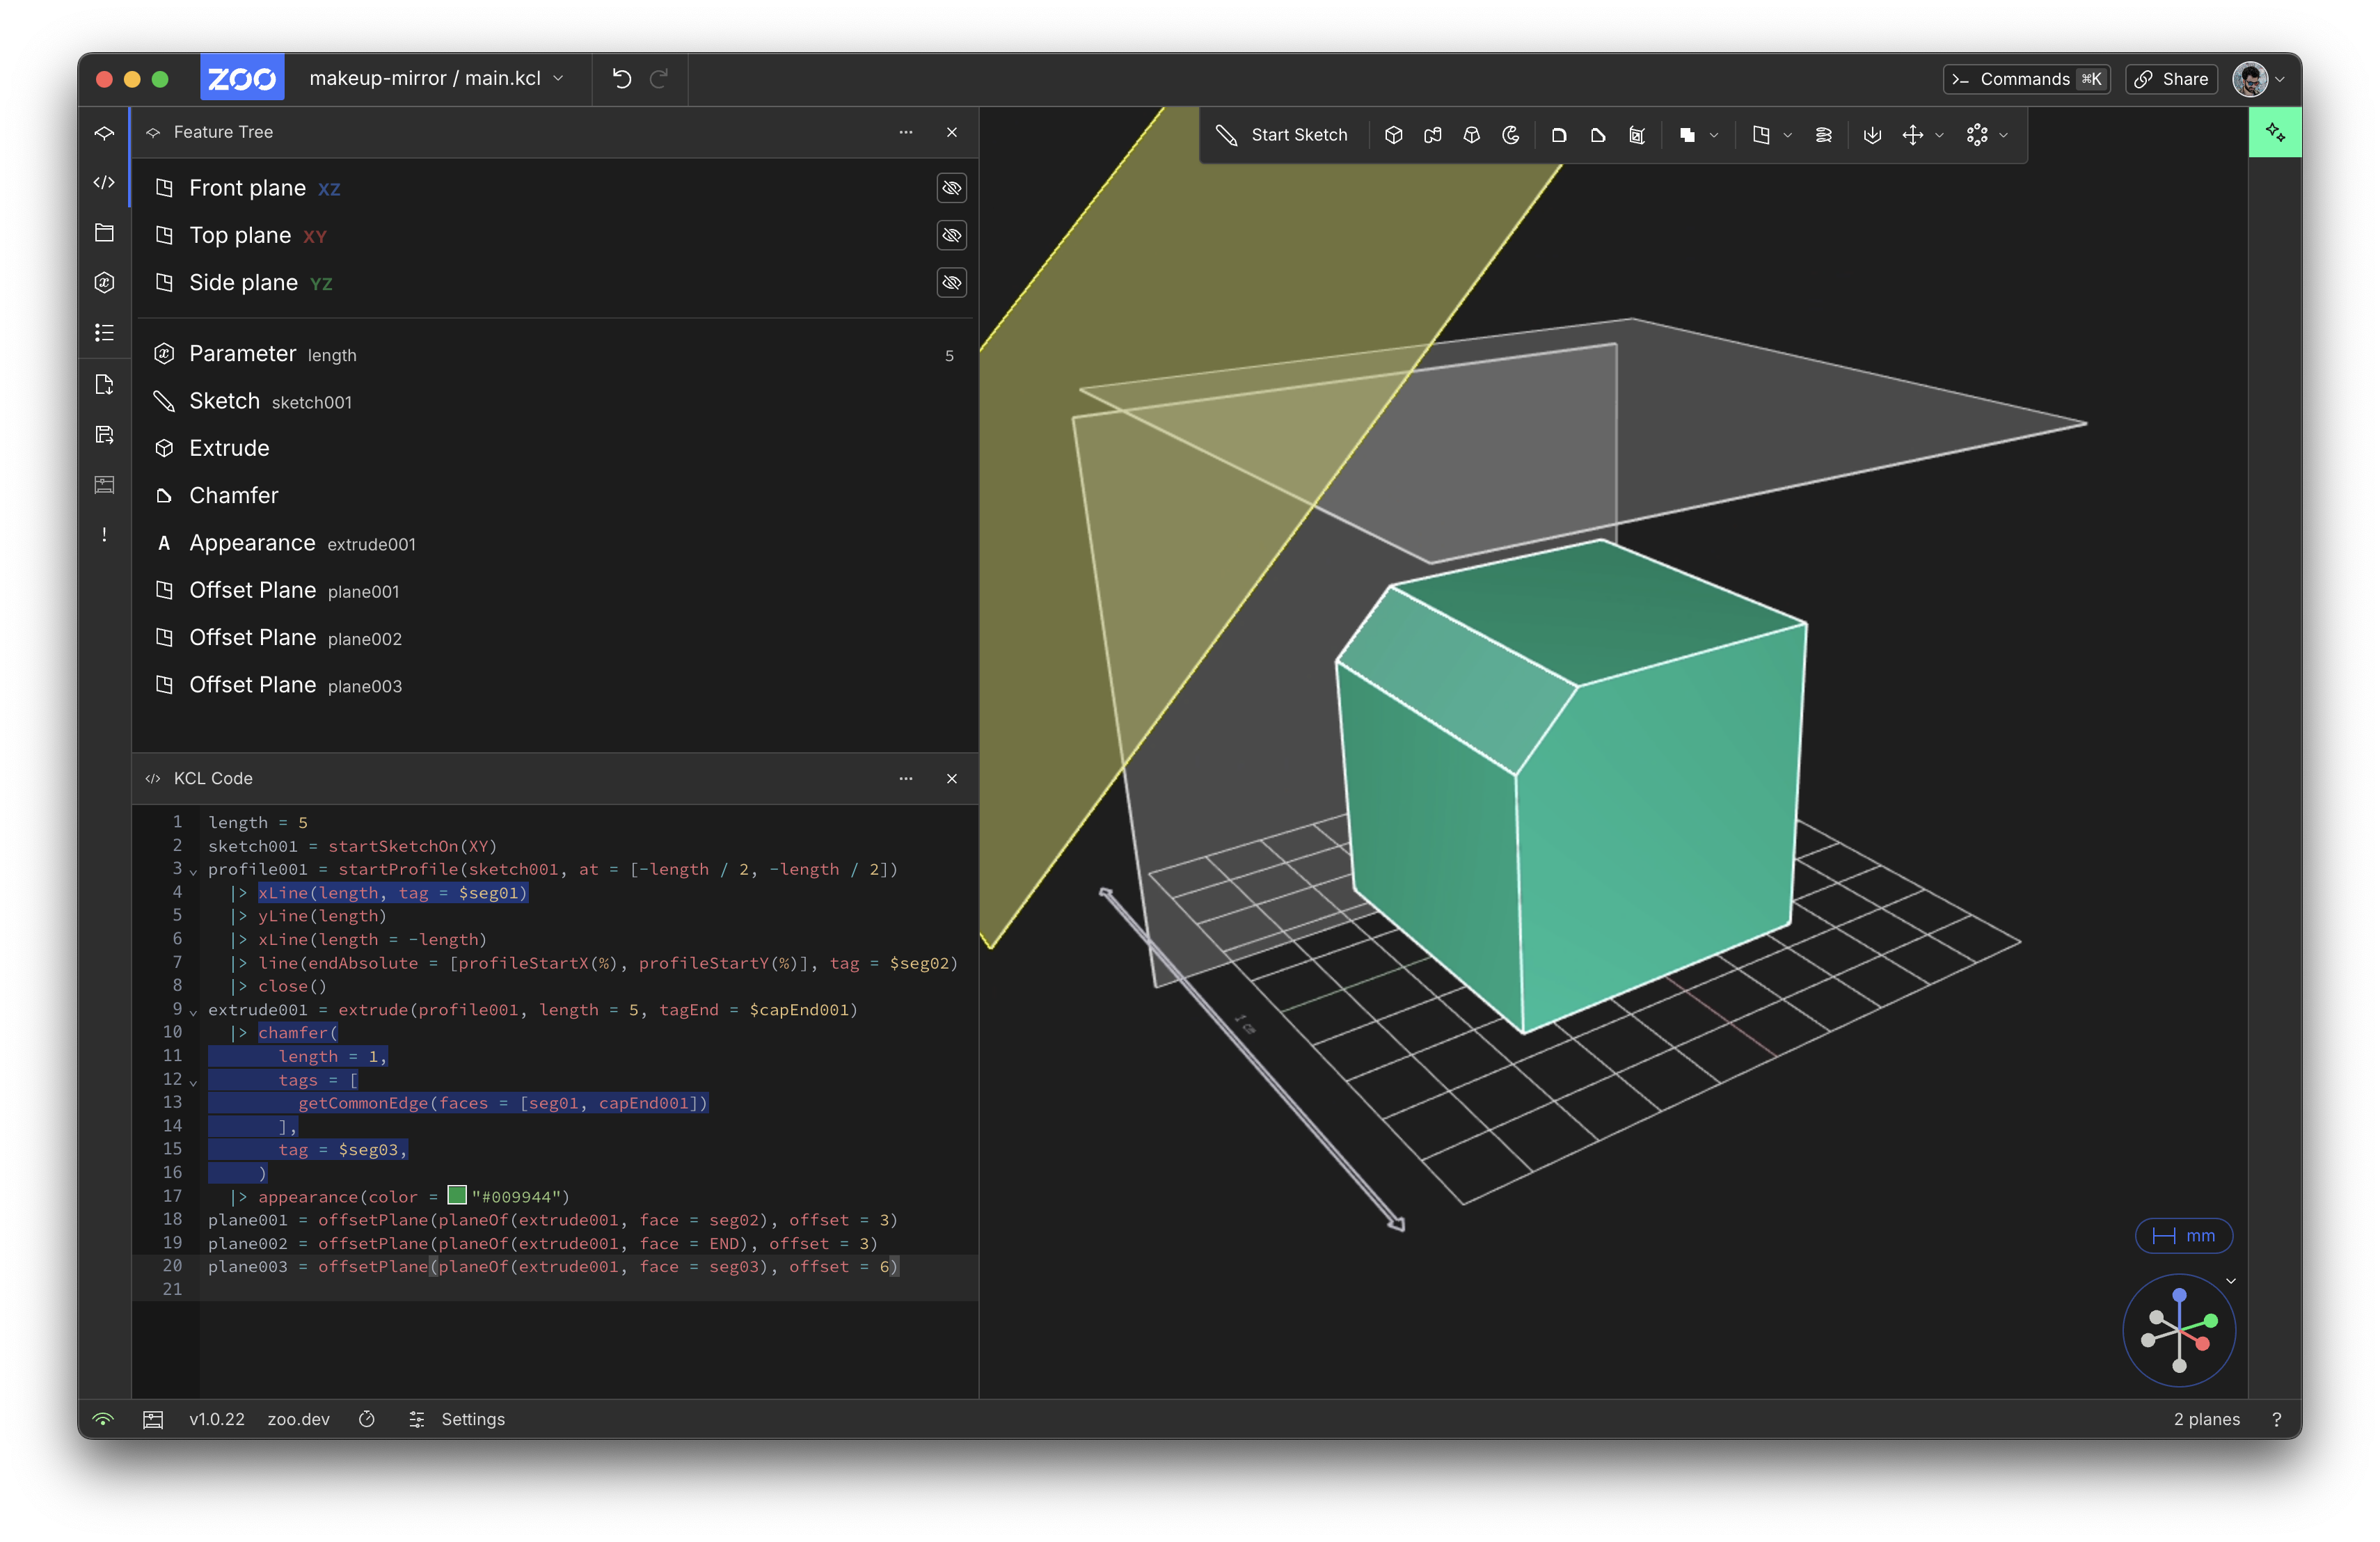This screenshot has height=1542, width=2380.
Task: Click the mm units indicator
Action: 2183,1236
